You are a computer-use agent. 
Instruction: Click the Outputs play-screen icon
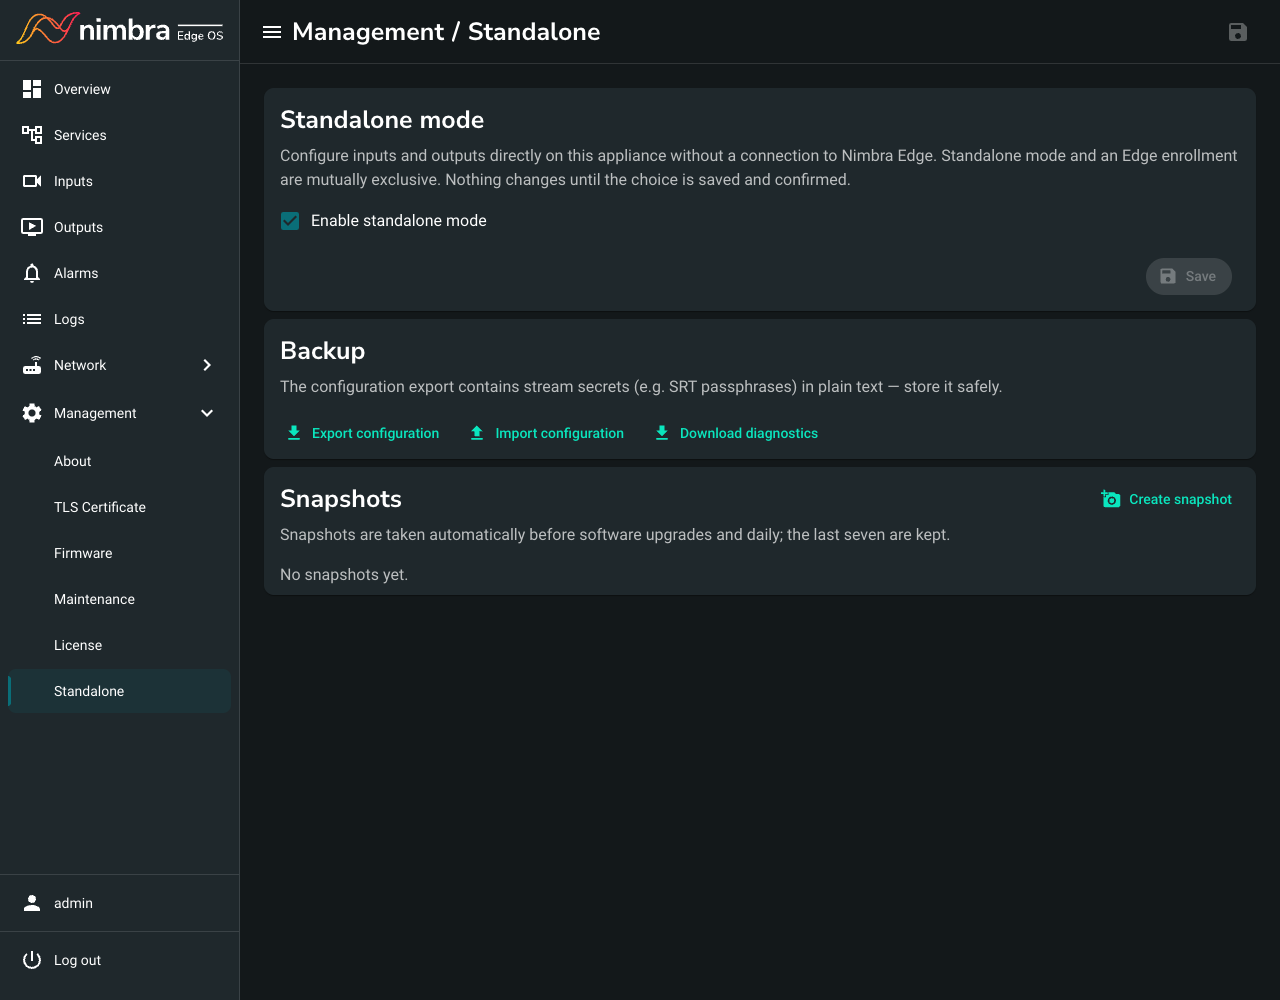pyautogui.click(x=32, y=227)
